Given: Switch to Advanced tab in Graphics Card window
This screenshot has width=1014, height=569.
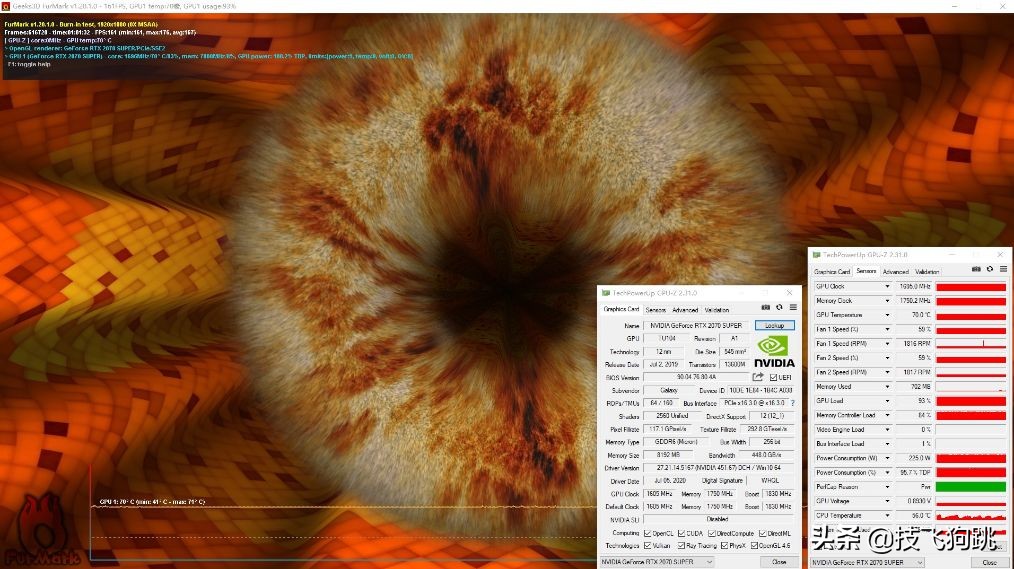Looking at the screenshot, I should [685, 310].
